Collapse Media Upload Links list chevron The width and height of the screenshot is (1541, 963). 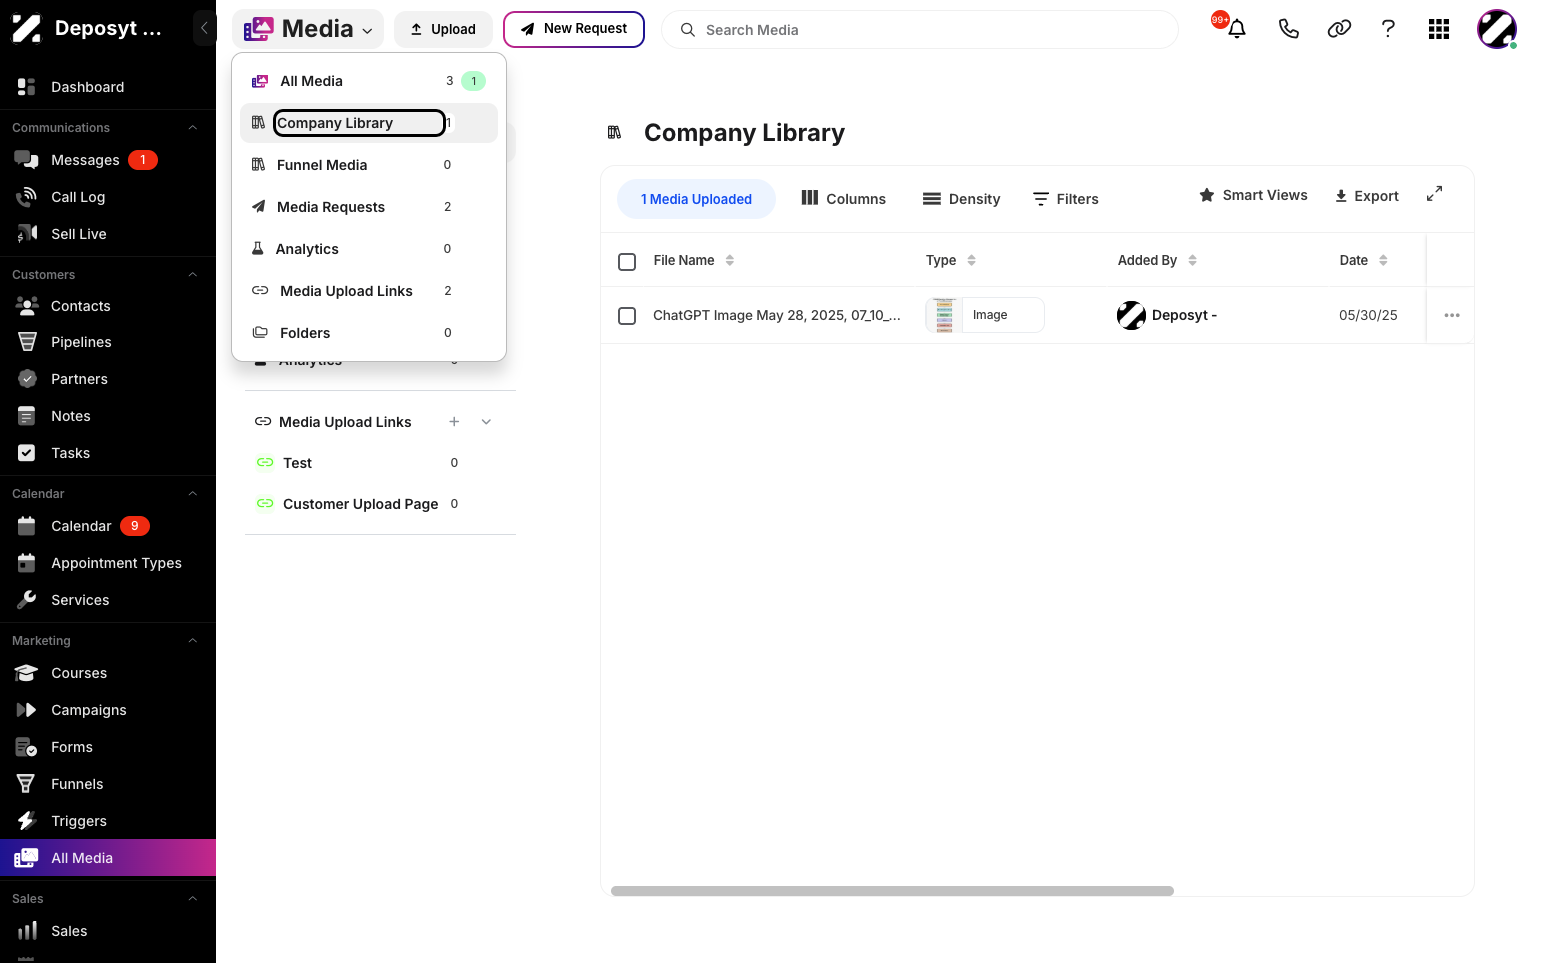[x=486, y=422]
